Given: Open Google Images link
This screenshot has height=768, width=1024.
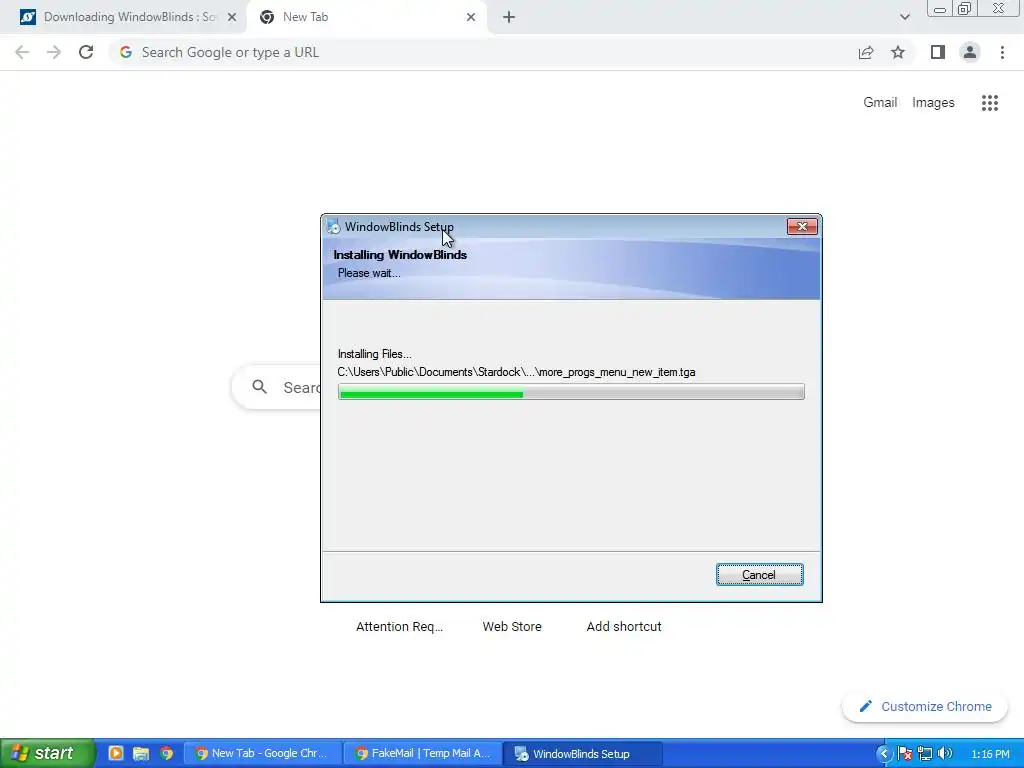Looking at the screenshot, I should point(933,103).
